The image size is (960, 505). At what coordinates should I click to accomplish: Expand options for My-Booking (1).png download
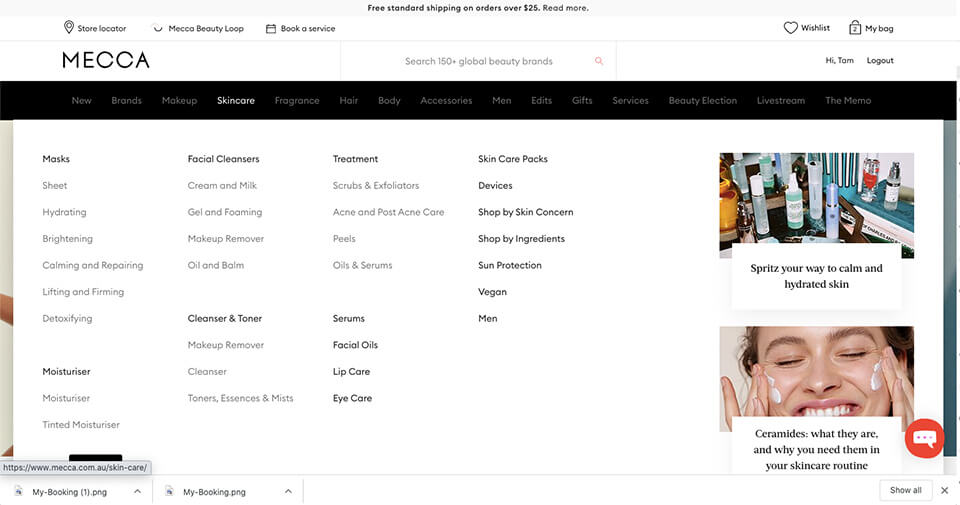(x=137, y=491)
